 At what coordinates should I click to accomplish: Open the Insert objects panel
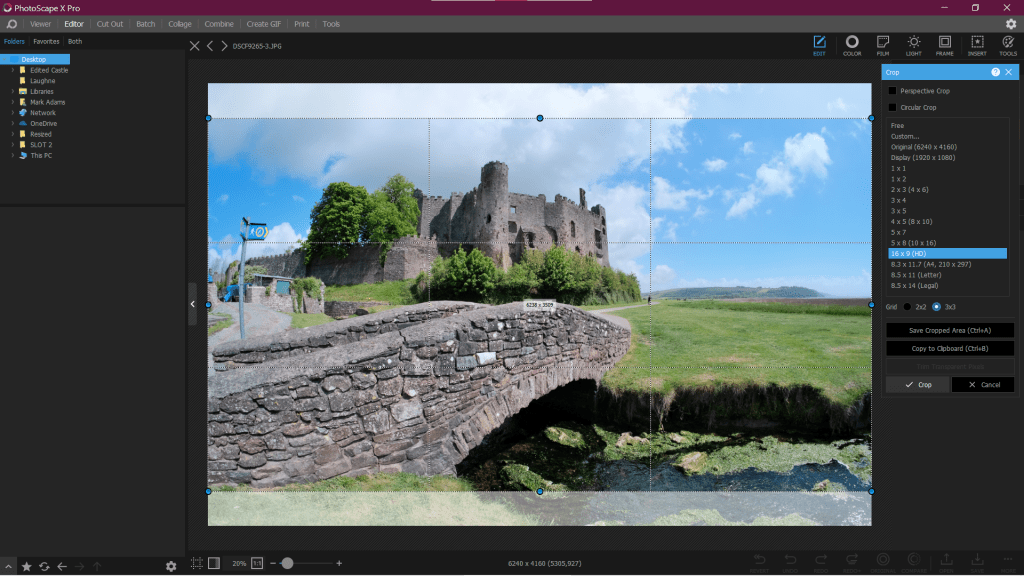[x=976, y=43]
